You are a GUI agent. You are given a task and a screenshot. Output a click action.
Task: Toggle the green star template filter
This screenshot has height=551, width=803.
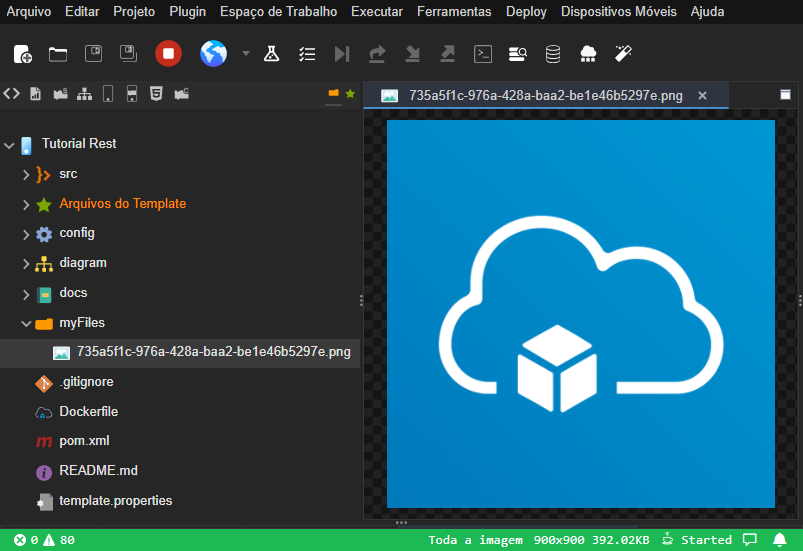point(350,93)
